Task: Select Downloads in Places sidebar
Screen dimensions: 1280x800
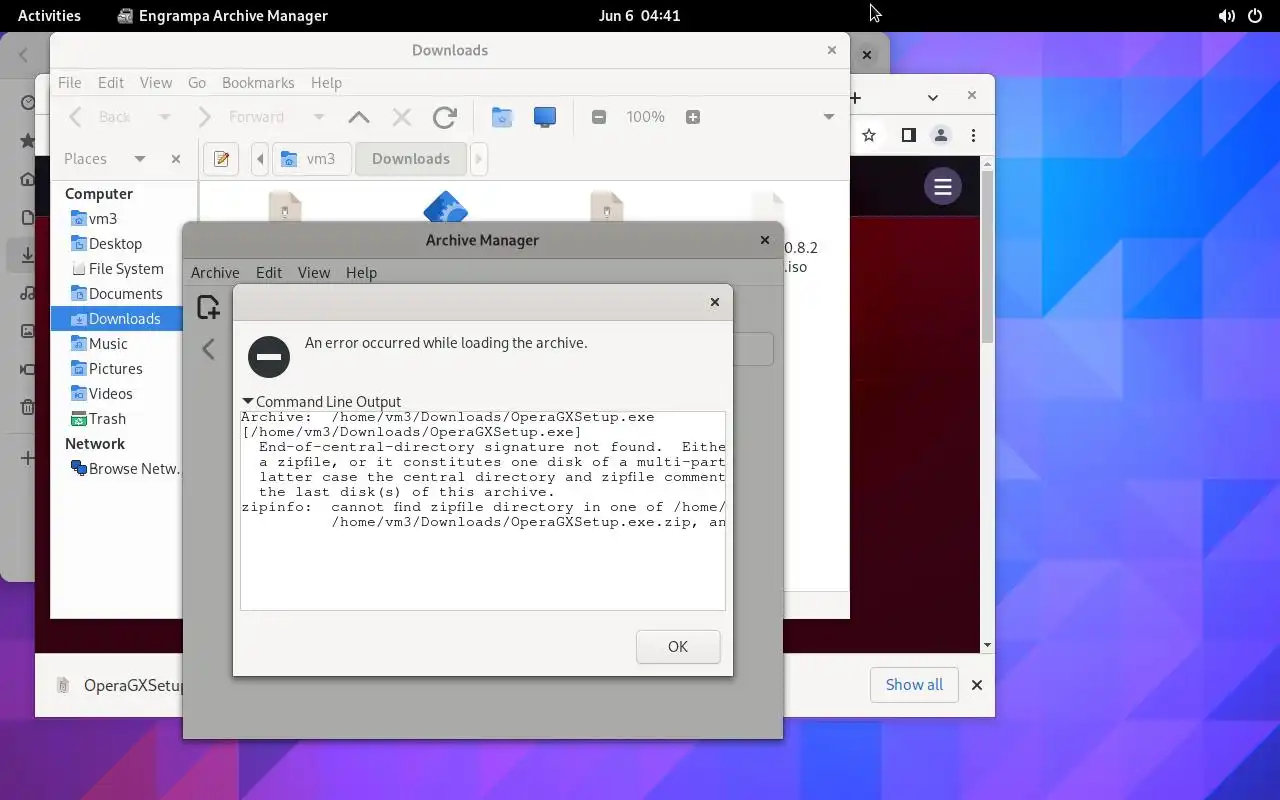Action: [117, 319]
